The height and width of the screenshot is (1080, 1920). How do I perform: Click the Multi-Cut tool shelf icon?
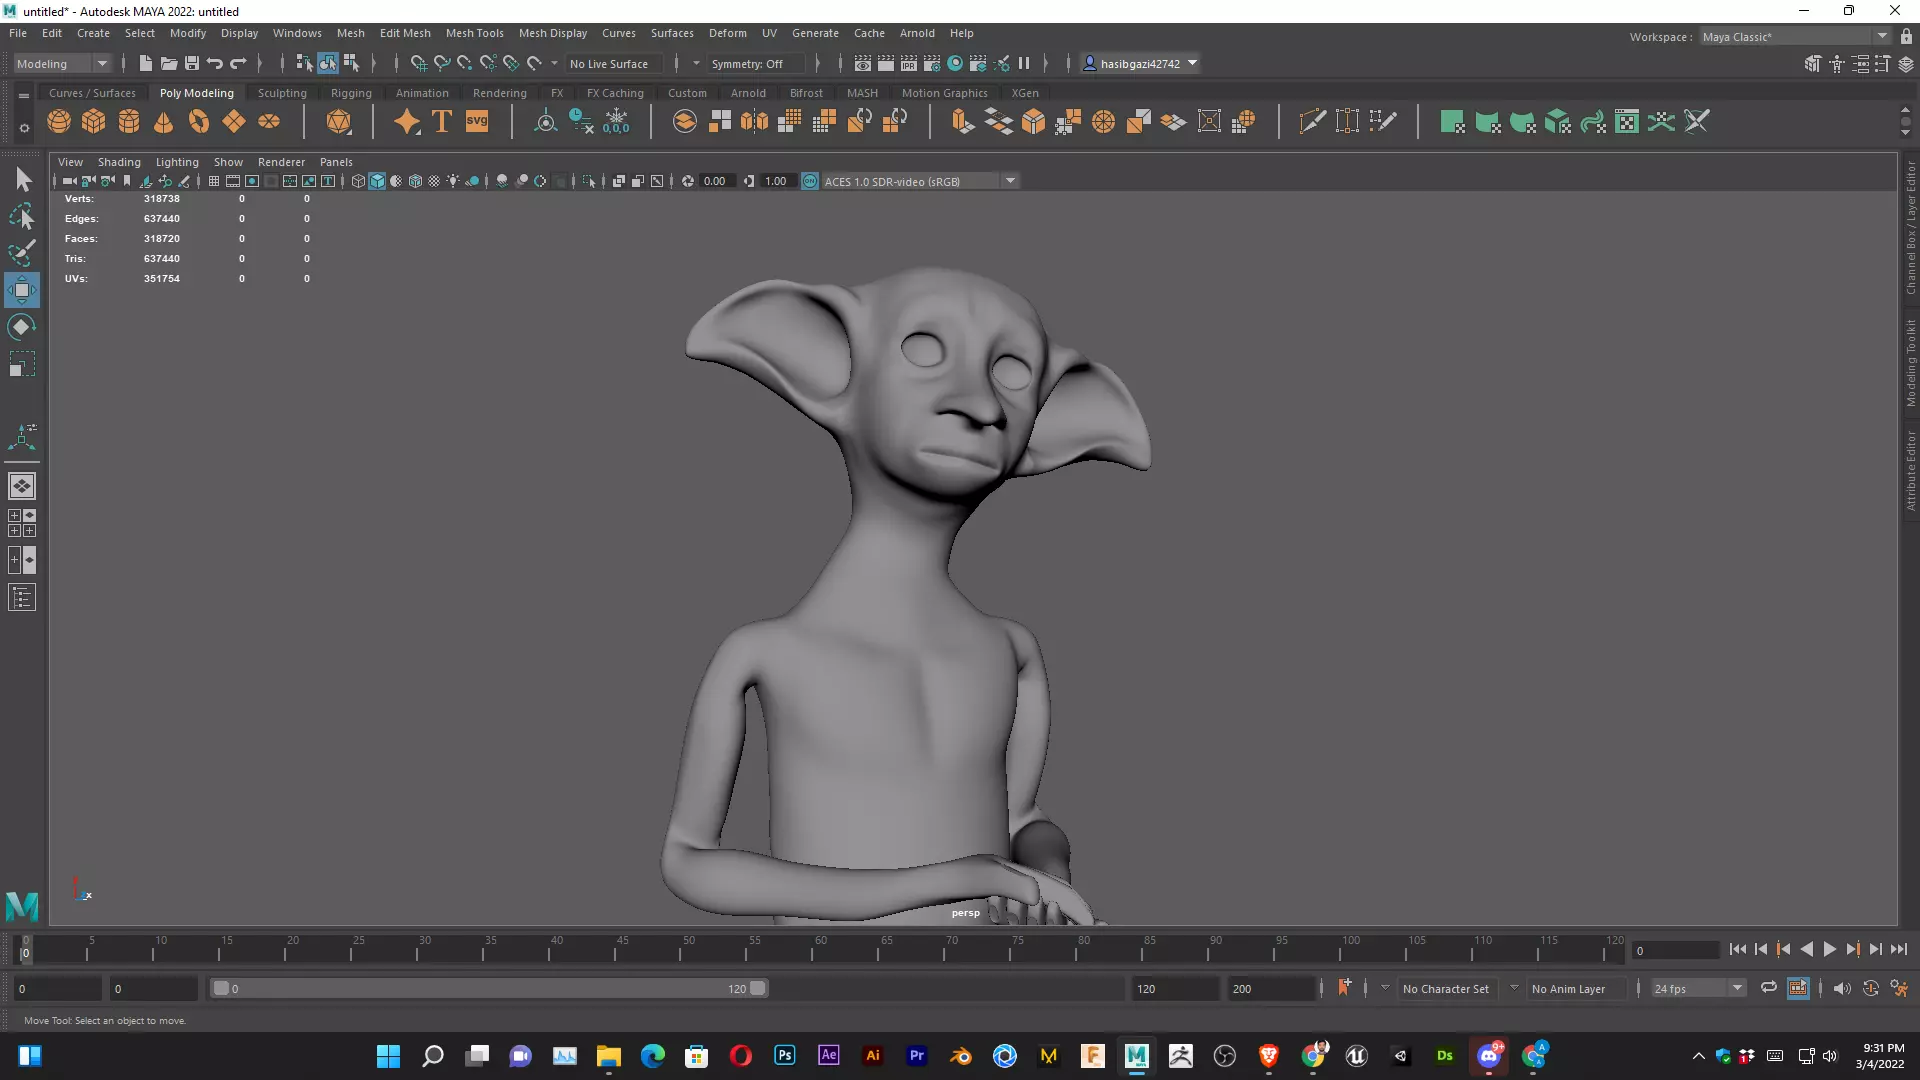point(1312,122)
